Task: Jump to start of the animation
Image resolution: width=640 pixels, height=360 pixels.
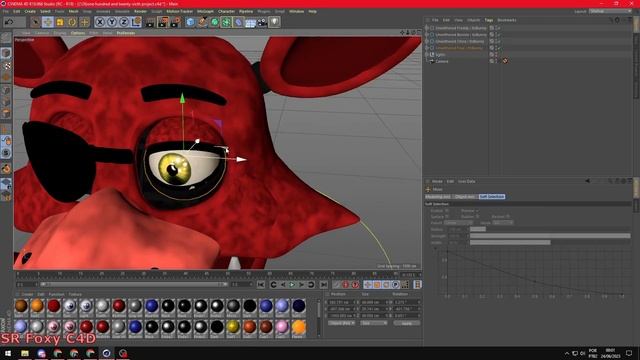Action: [261, 284]
